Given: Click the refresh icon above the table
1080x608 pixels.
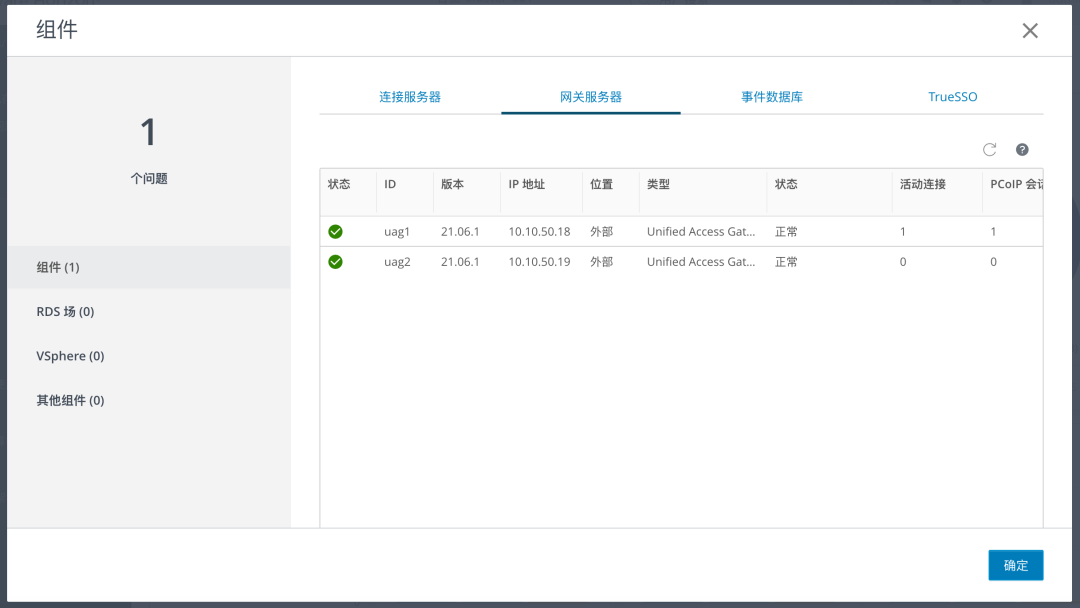Looking at the screenshot, I should click(x=989, y=149).
